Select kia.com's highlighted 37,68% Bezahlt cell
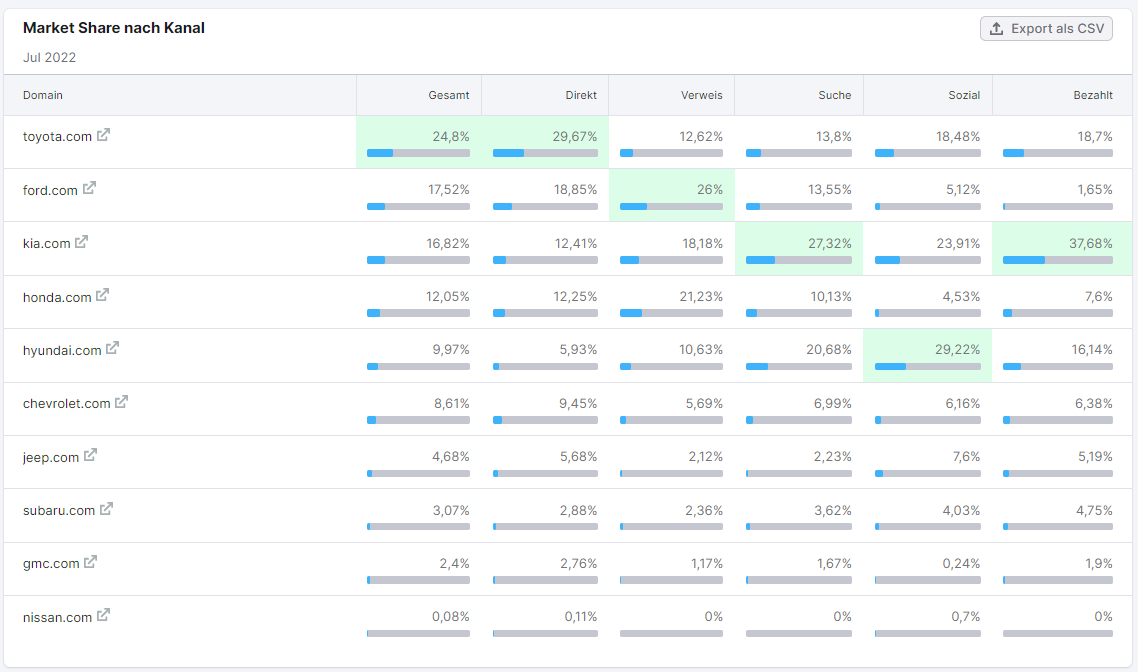The image size is (1138, 672). 1063,249
